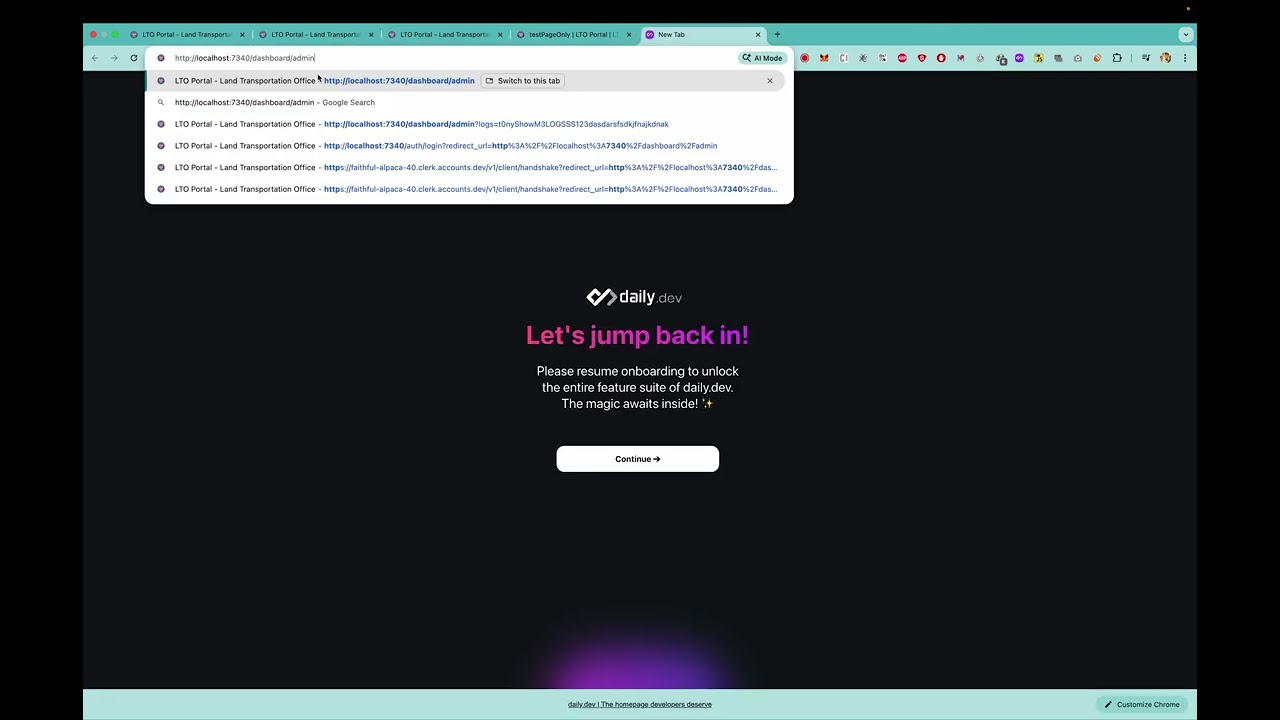Open the AdBlock Plus ABP extension
Image resolution: width=1280 pixels, height=720 pixels.
[x=902, y=58]
